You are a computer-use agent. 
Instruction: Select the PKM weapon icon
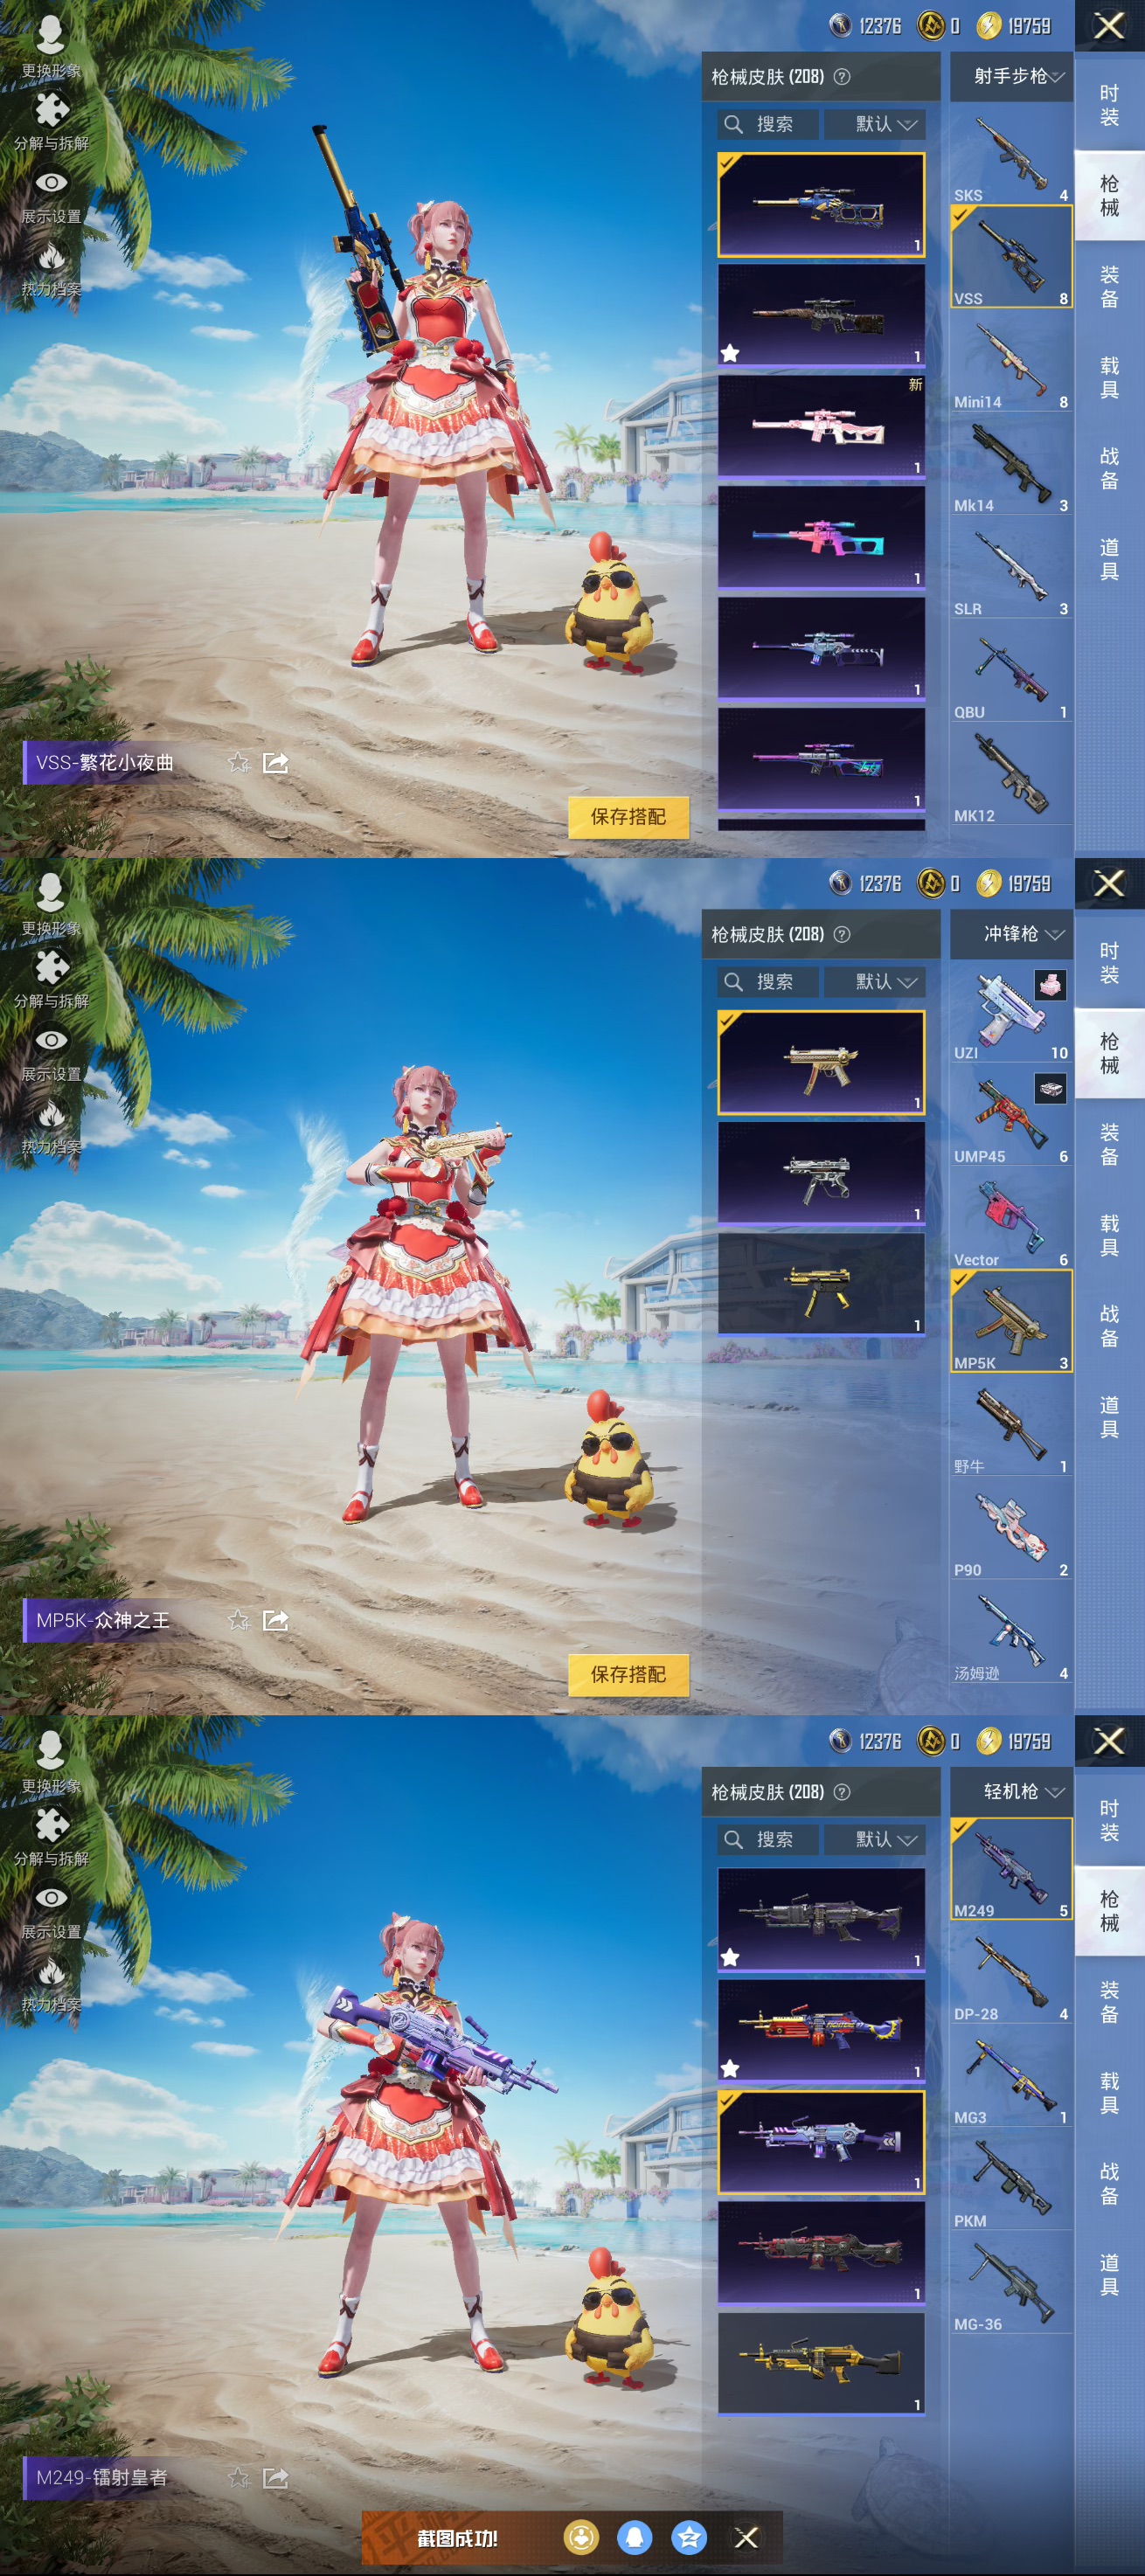[1011, 2180]
